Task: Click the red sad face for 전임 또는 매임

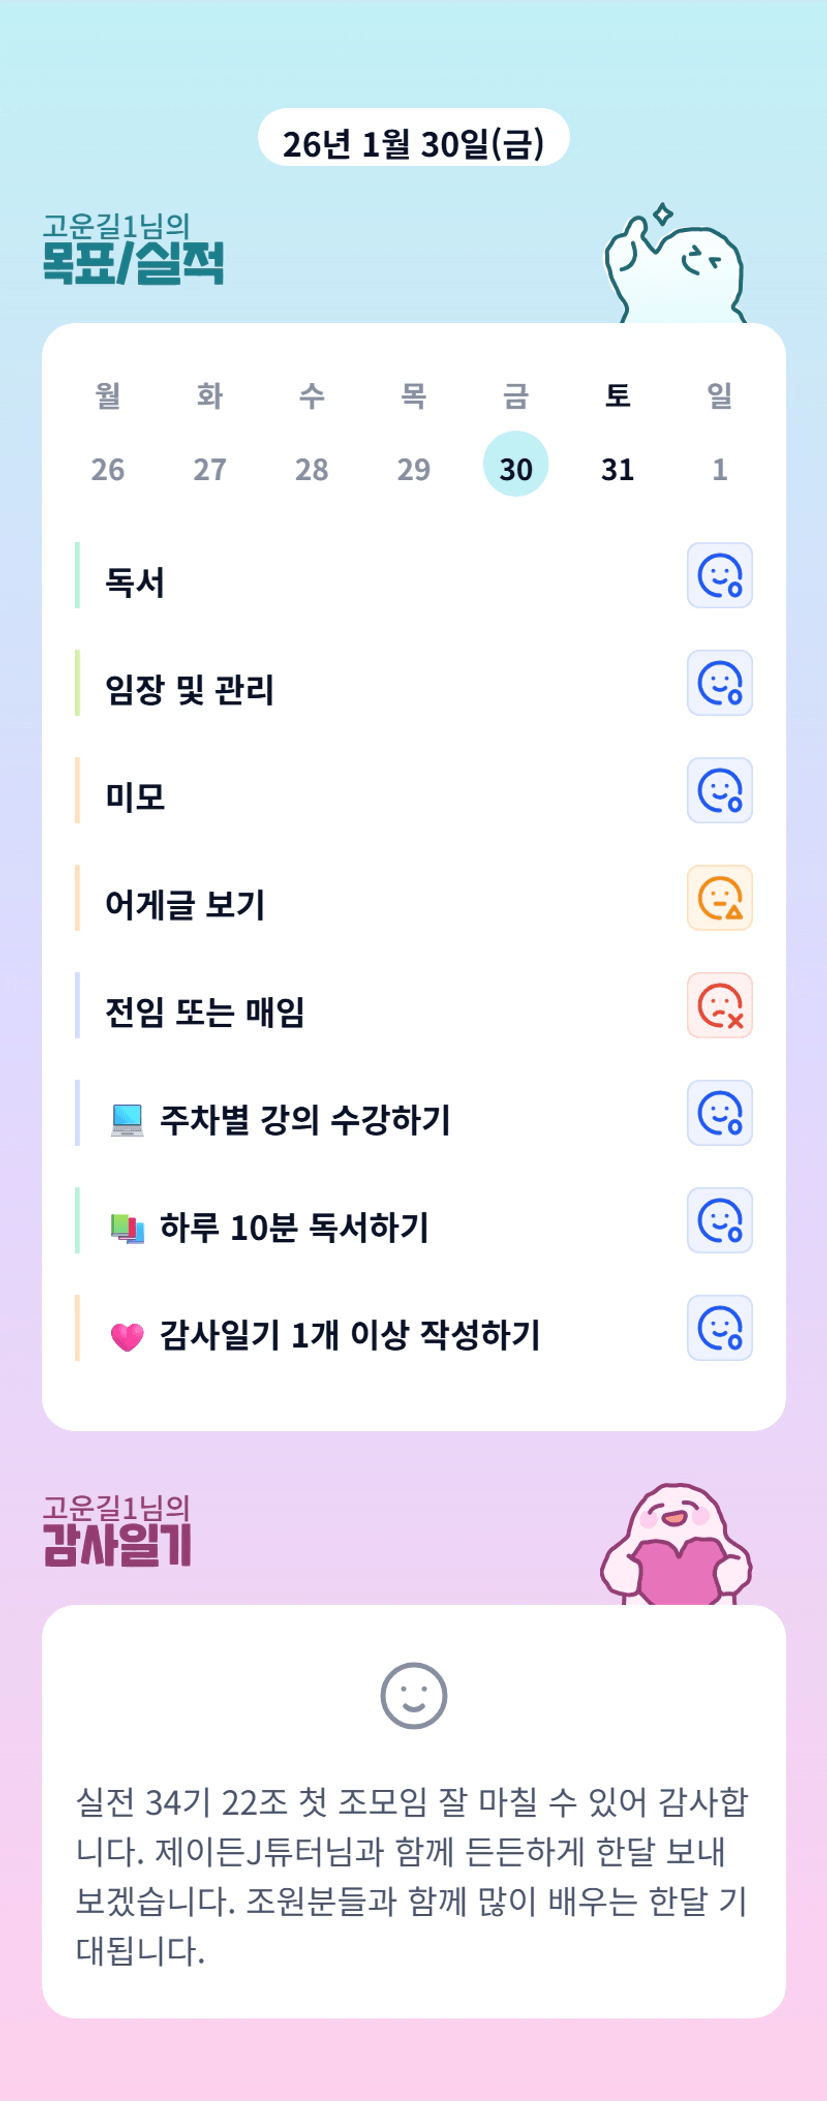Action: point(719,1006)
